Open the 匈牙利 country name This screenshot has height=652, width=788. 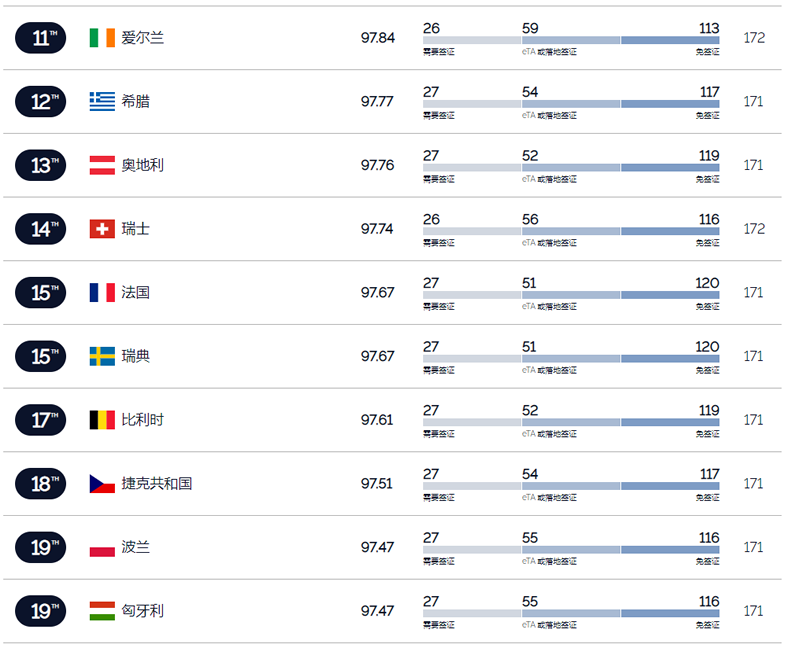pyautogui.click(x=143, y=611)
